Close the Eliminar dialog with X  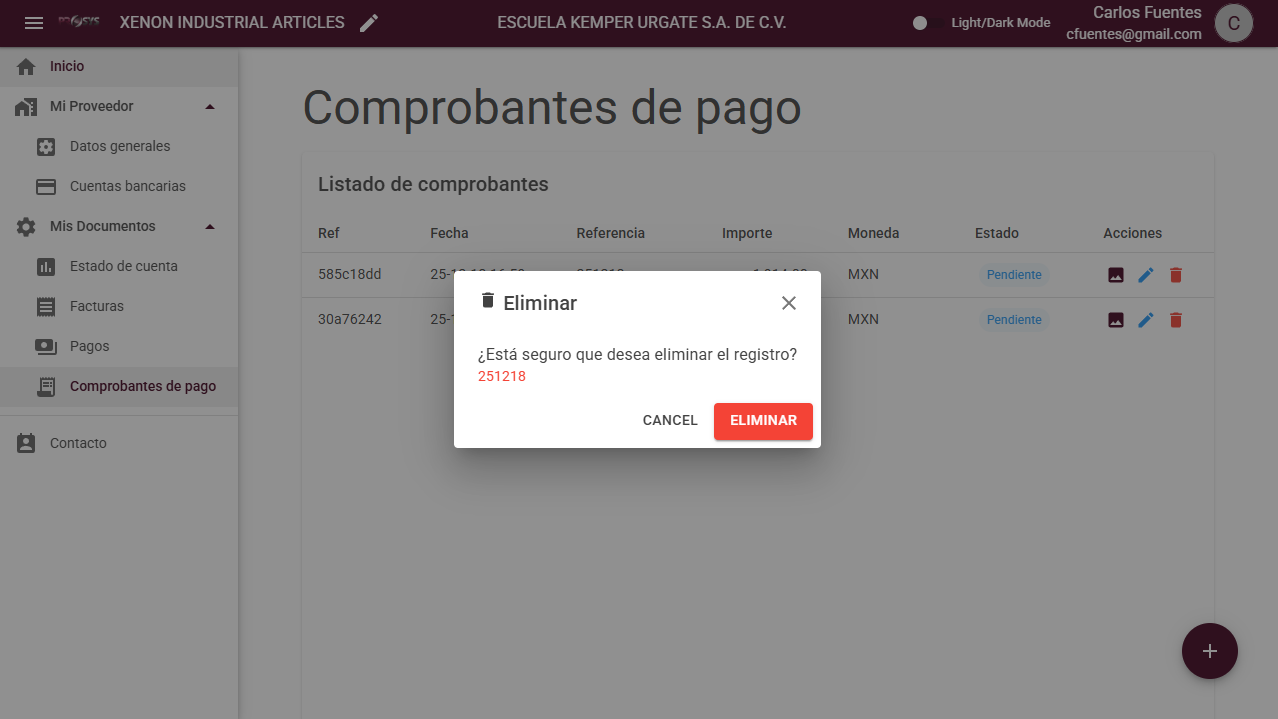pos(789,303)
